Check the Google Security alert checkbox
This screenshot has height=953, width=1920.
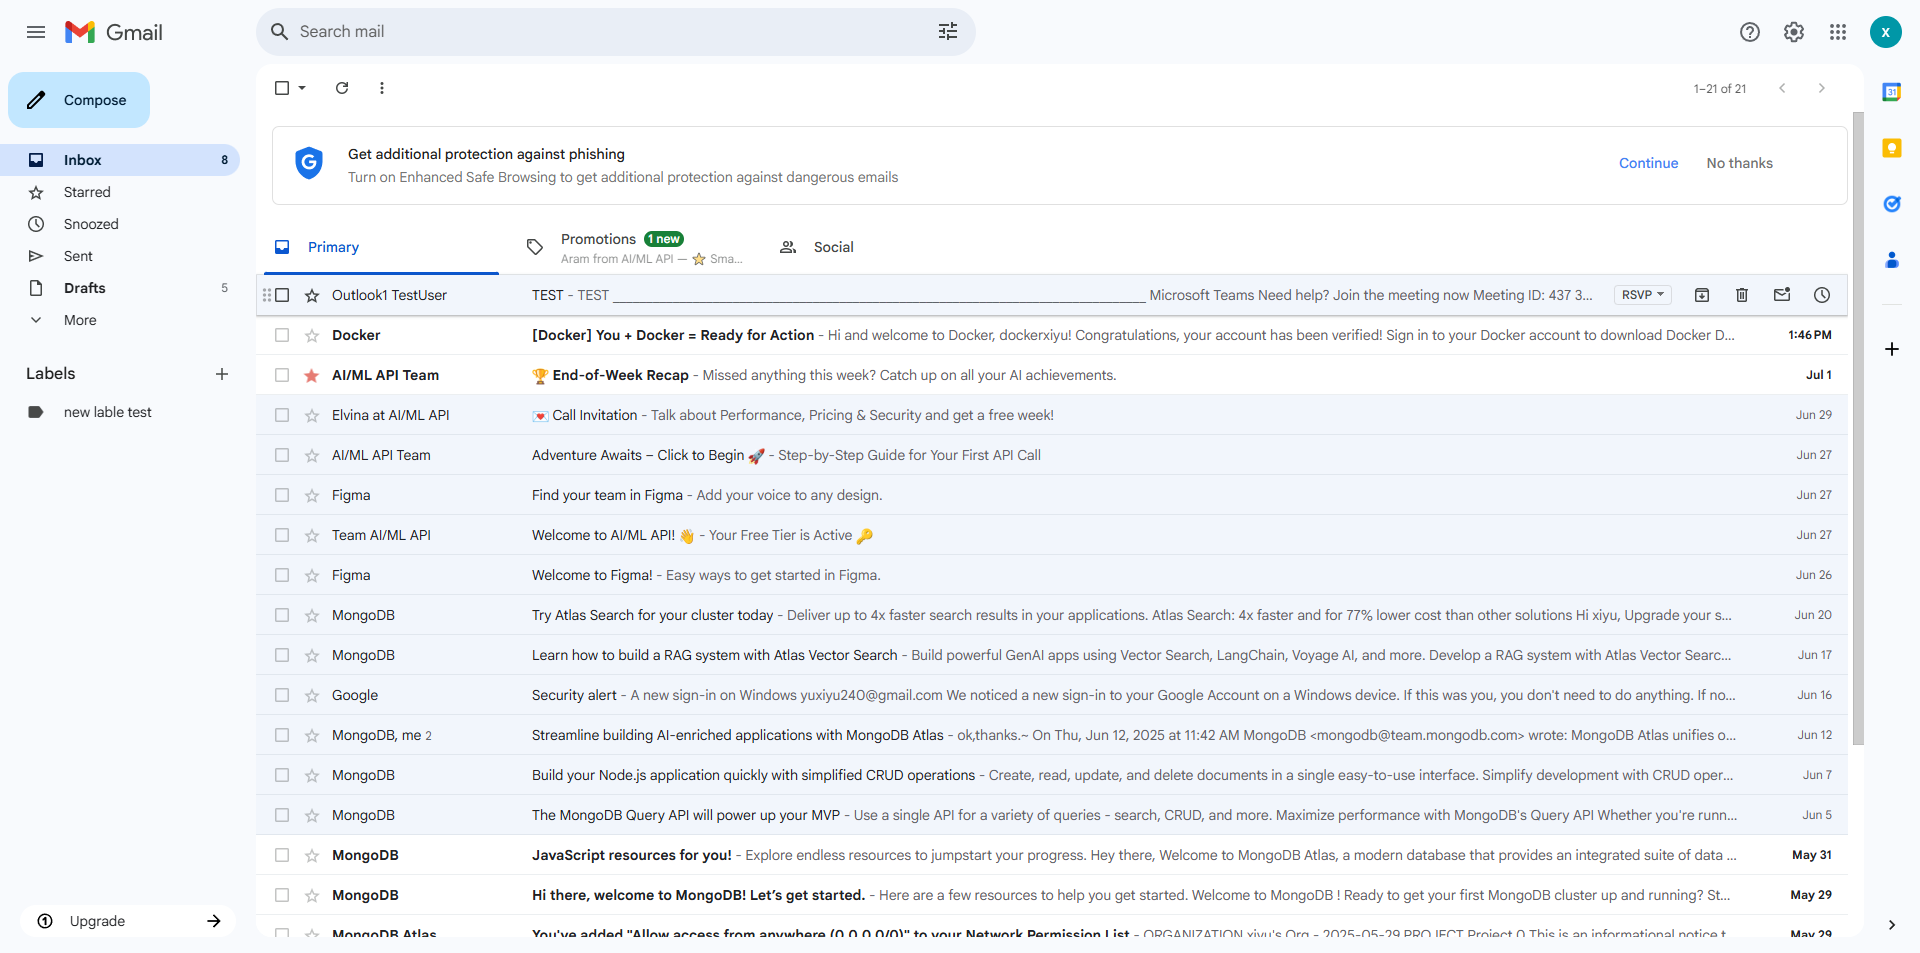coord(282,695)
